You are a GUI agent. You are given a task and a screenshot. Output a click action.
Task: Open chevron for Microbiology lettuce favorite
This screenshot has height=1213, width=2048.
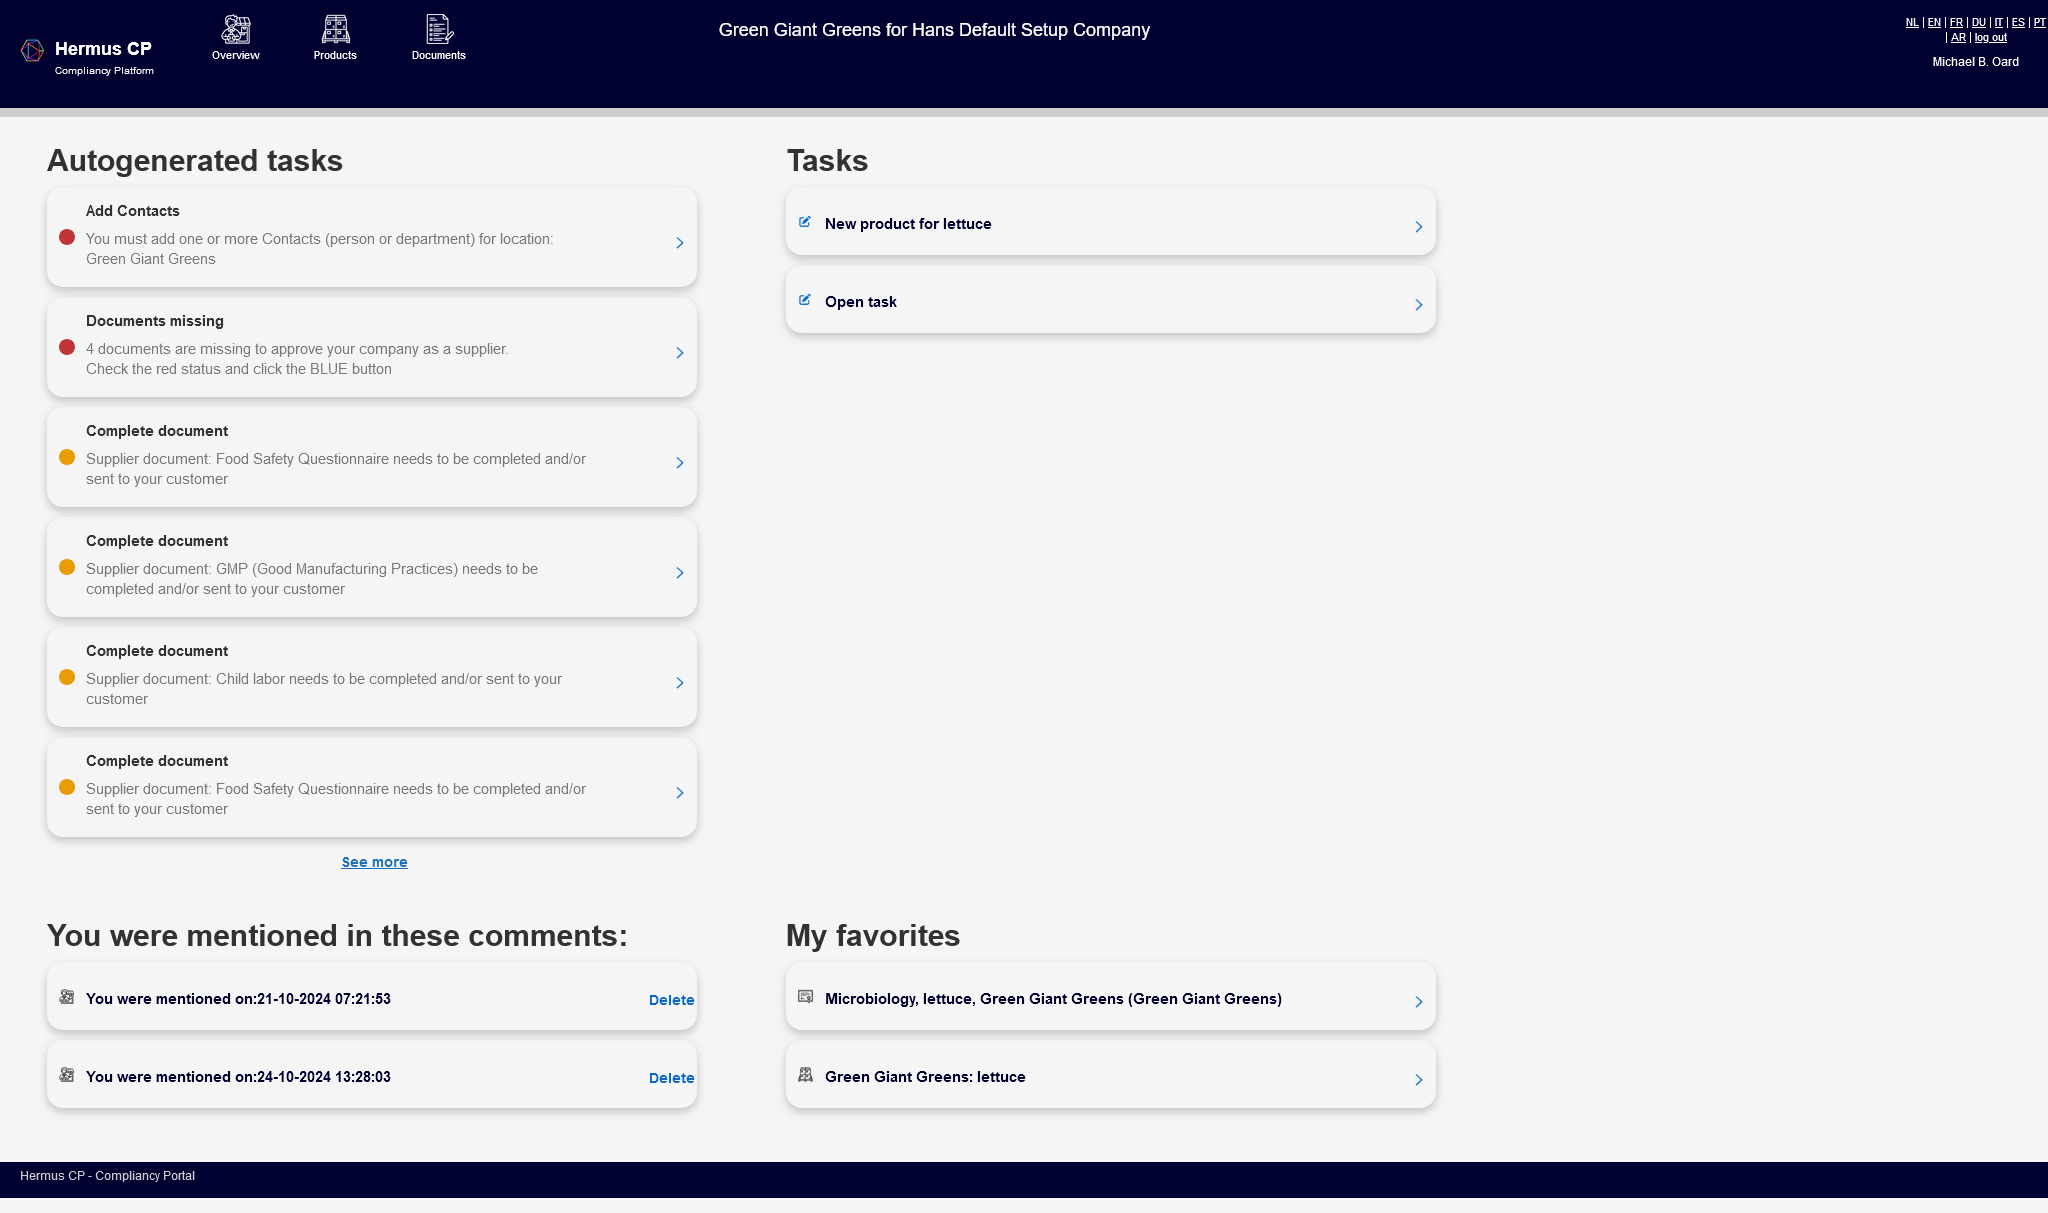click(x=1419, y=1002)
